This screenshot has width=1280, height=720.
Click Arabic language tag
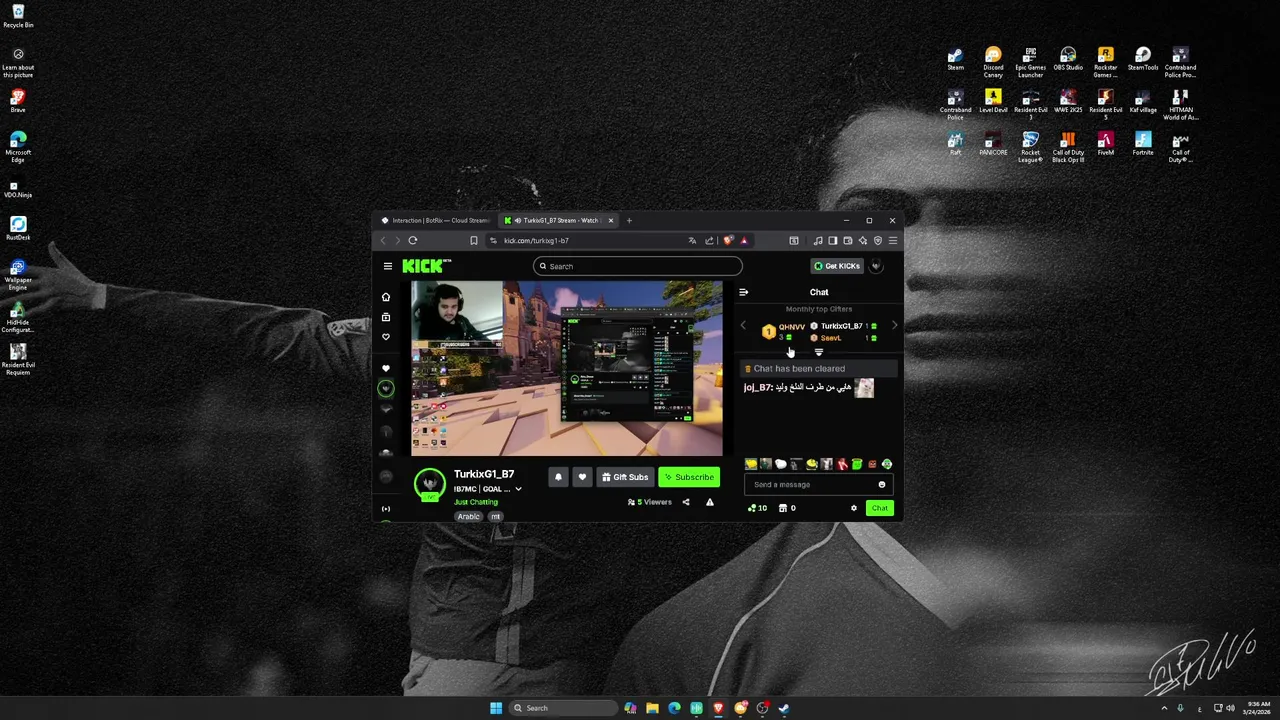pos(469,517)
